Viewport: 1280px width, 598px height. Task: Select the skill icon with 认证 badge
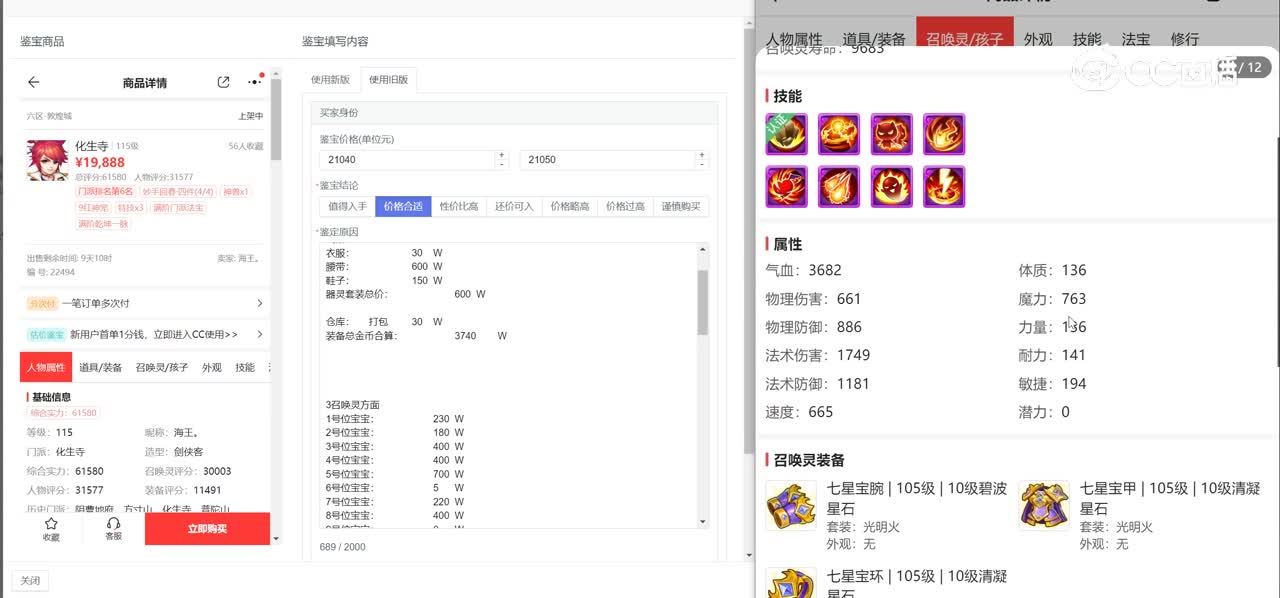coord(787,134)
